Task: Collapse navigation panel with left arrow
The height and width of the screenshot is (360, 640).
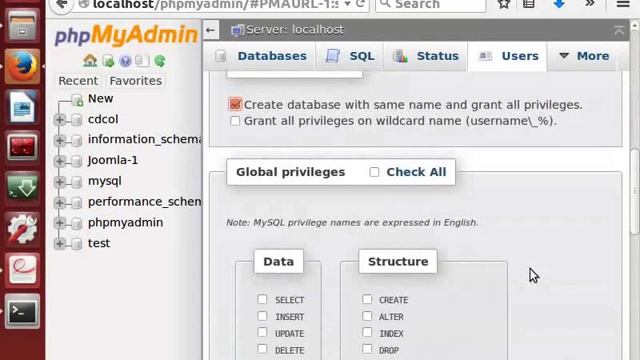Action: pos(211,30)
